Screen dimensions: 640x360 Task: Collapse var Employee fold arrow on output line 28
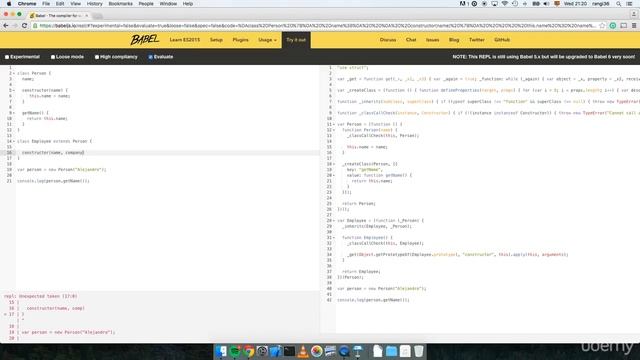[334, 220]
